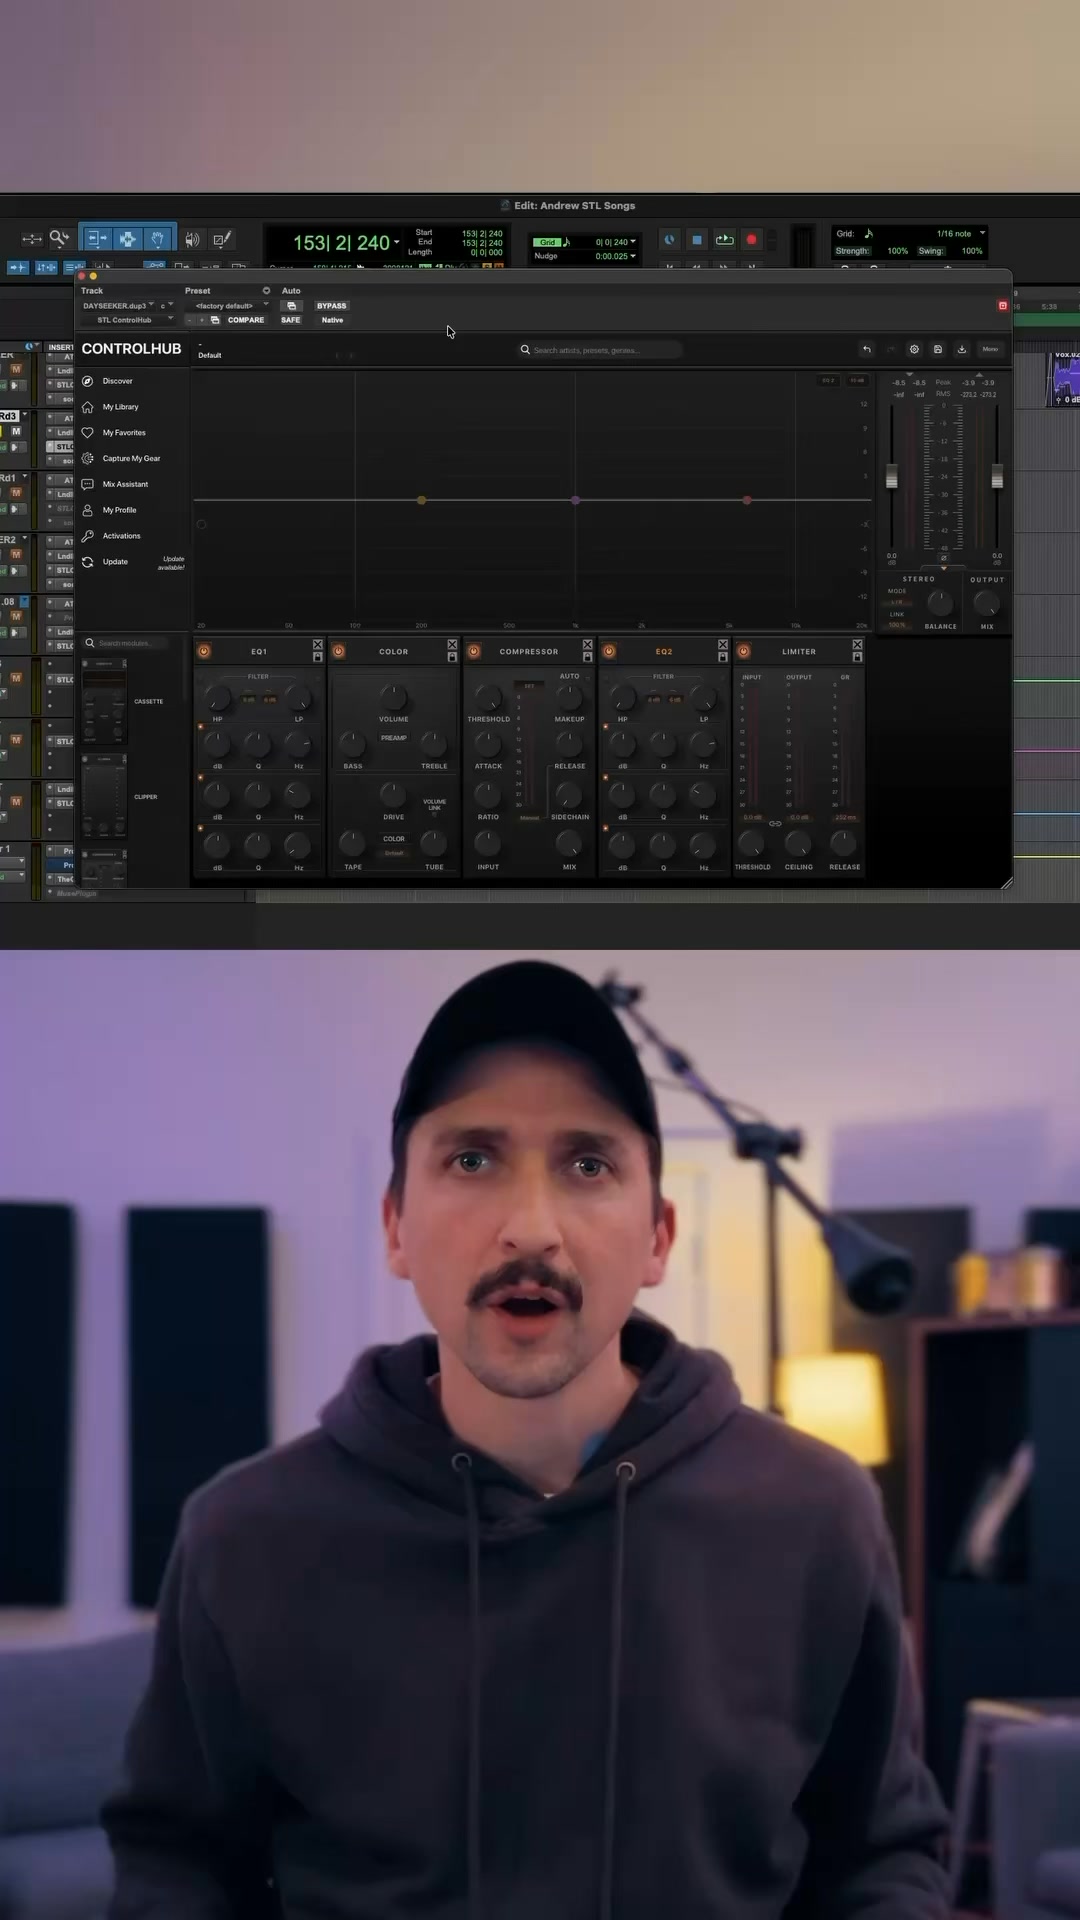Select the CASSETTE module thumbnail
The height and width of the screenshot is (1920, 1080).
click(104, 702)
